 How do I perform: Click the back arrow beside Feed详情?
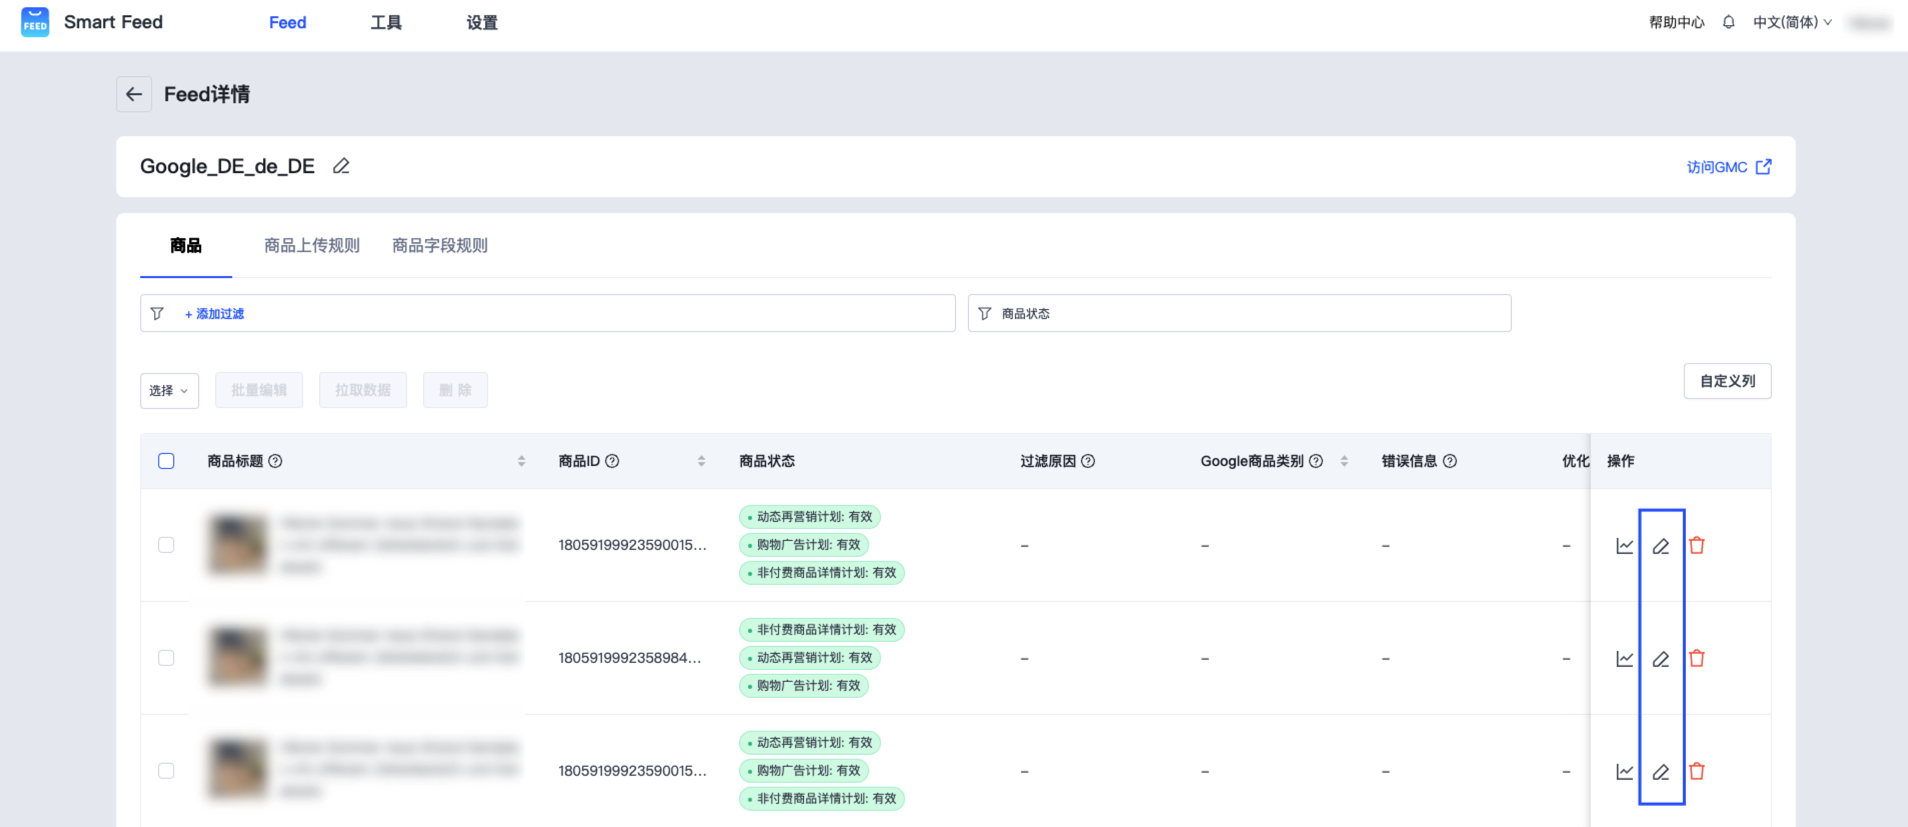(x=134, y=94)
